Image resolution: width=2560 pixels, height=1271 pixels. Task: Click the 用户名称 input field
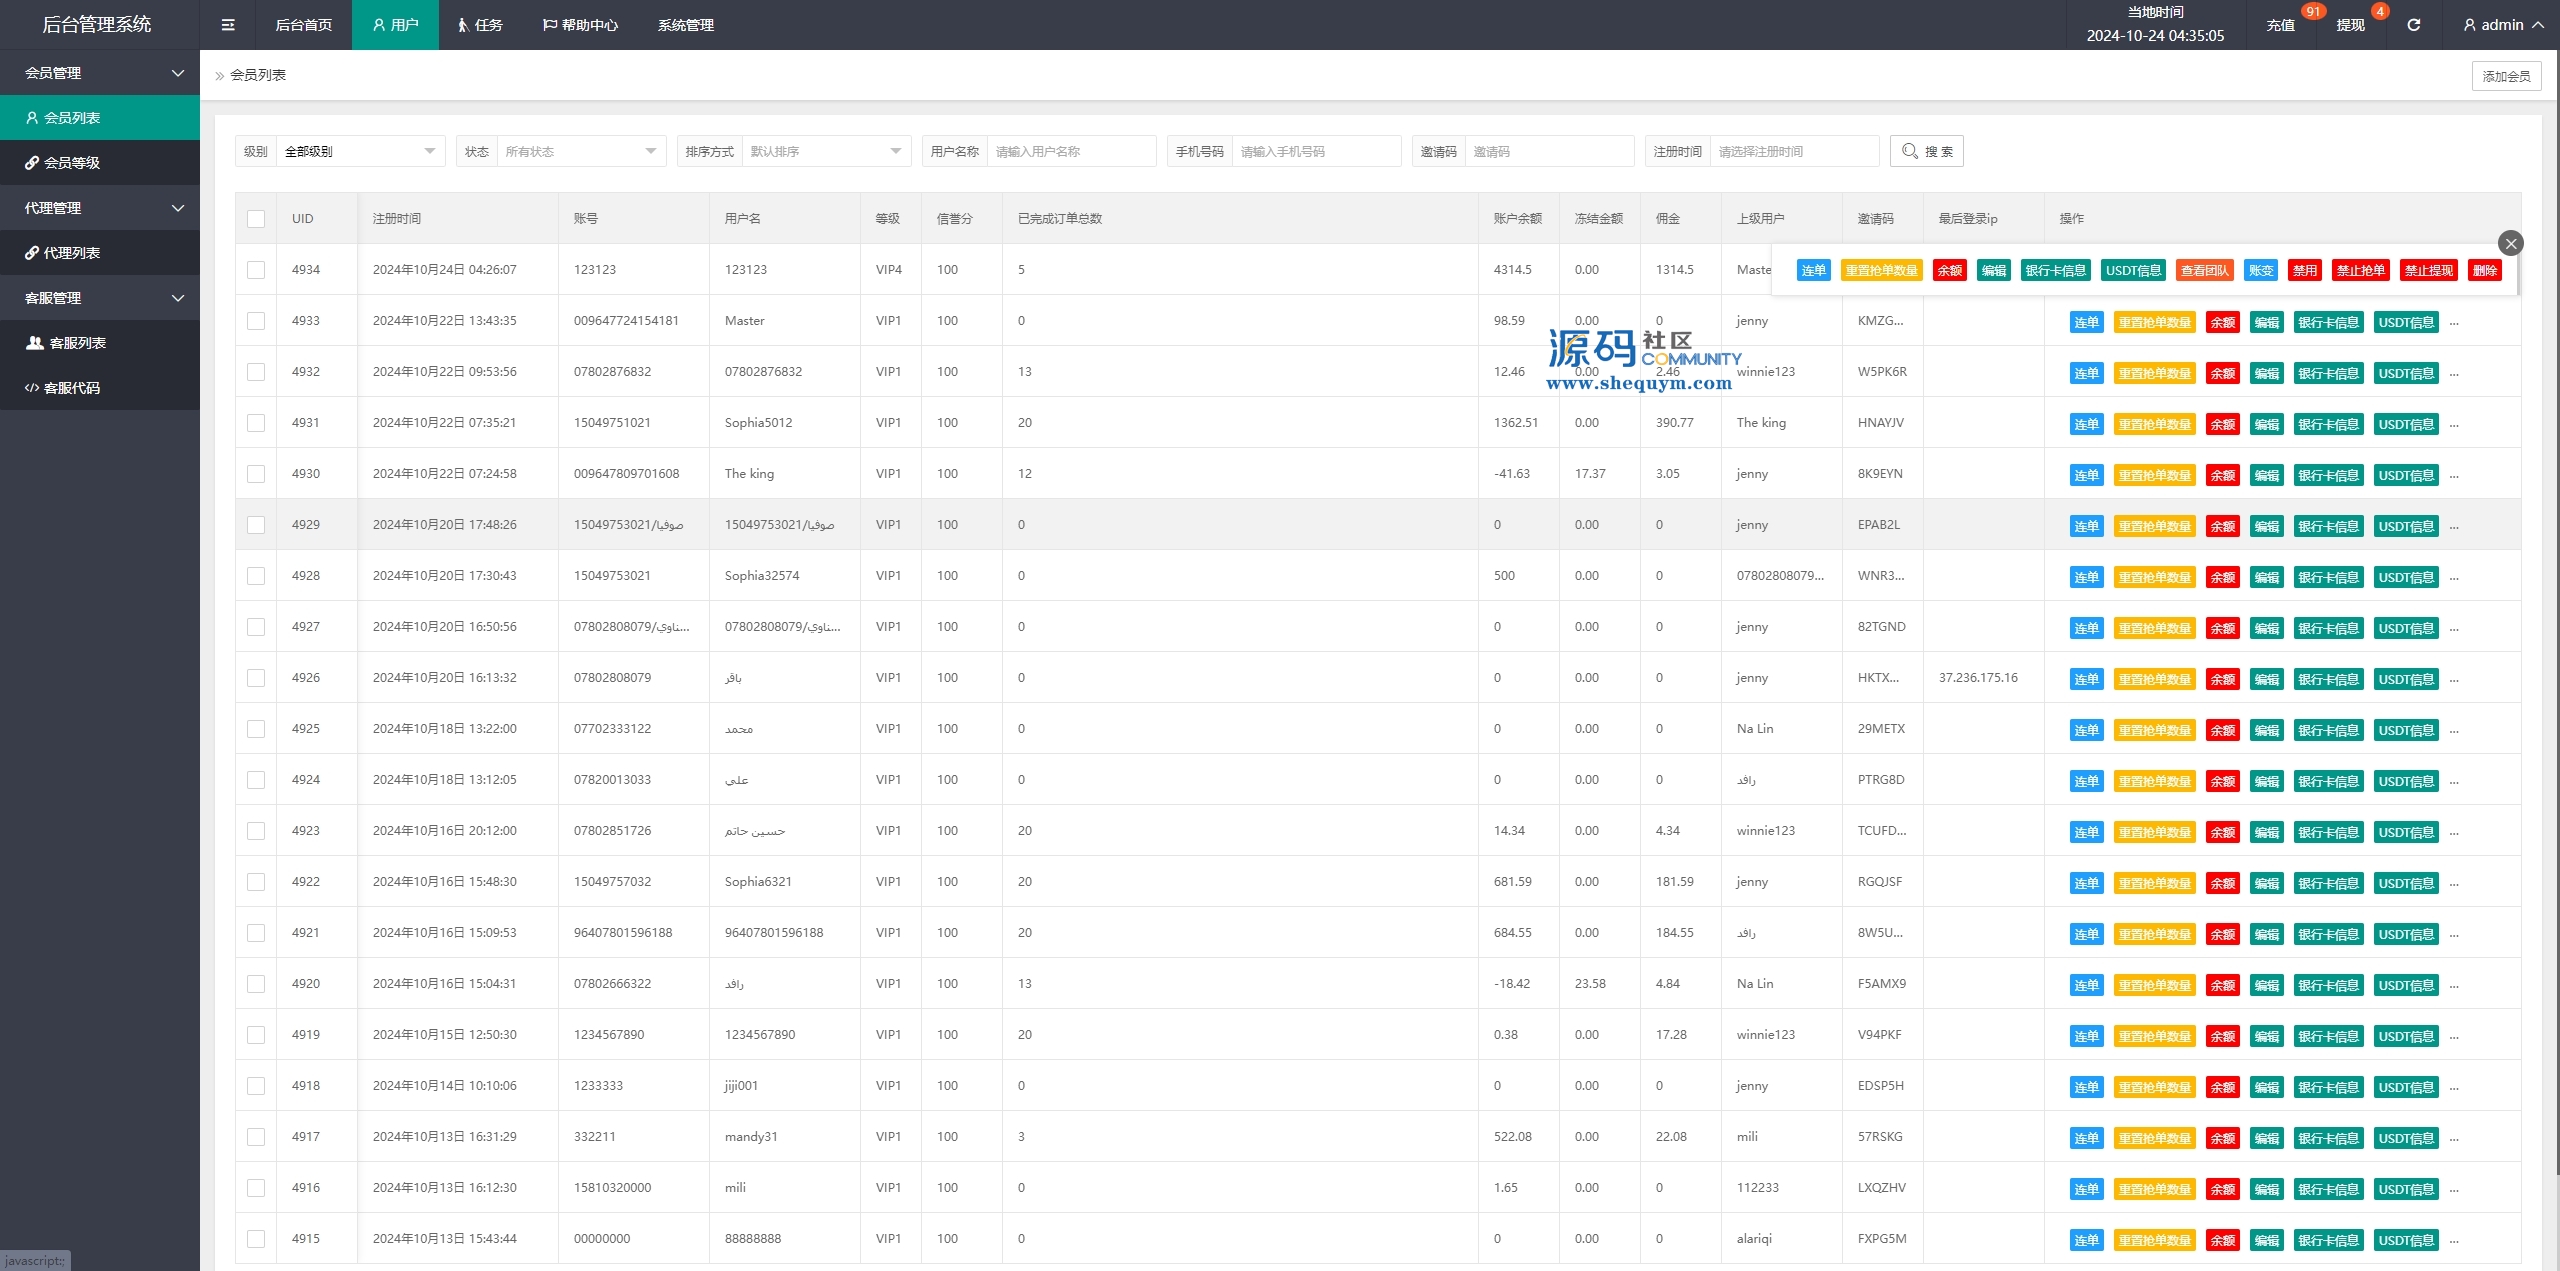(x=1070, y=151)
